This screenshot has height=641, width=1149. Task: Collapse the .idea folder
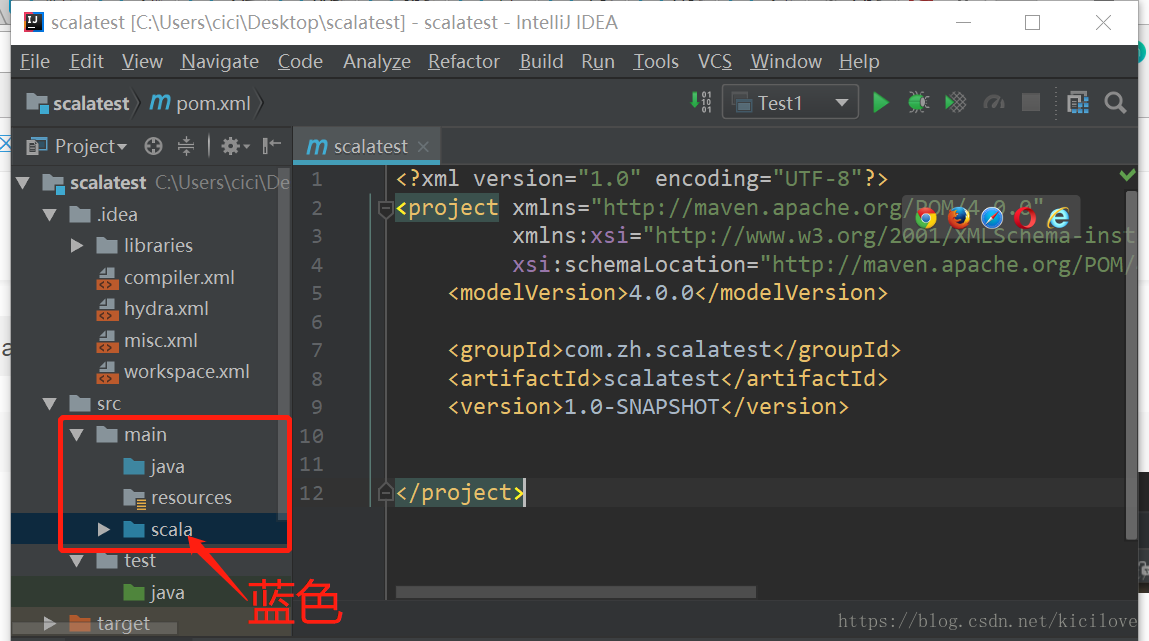tap(50, 215)
